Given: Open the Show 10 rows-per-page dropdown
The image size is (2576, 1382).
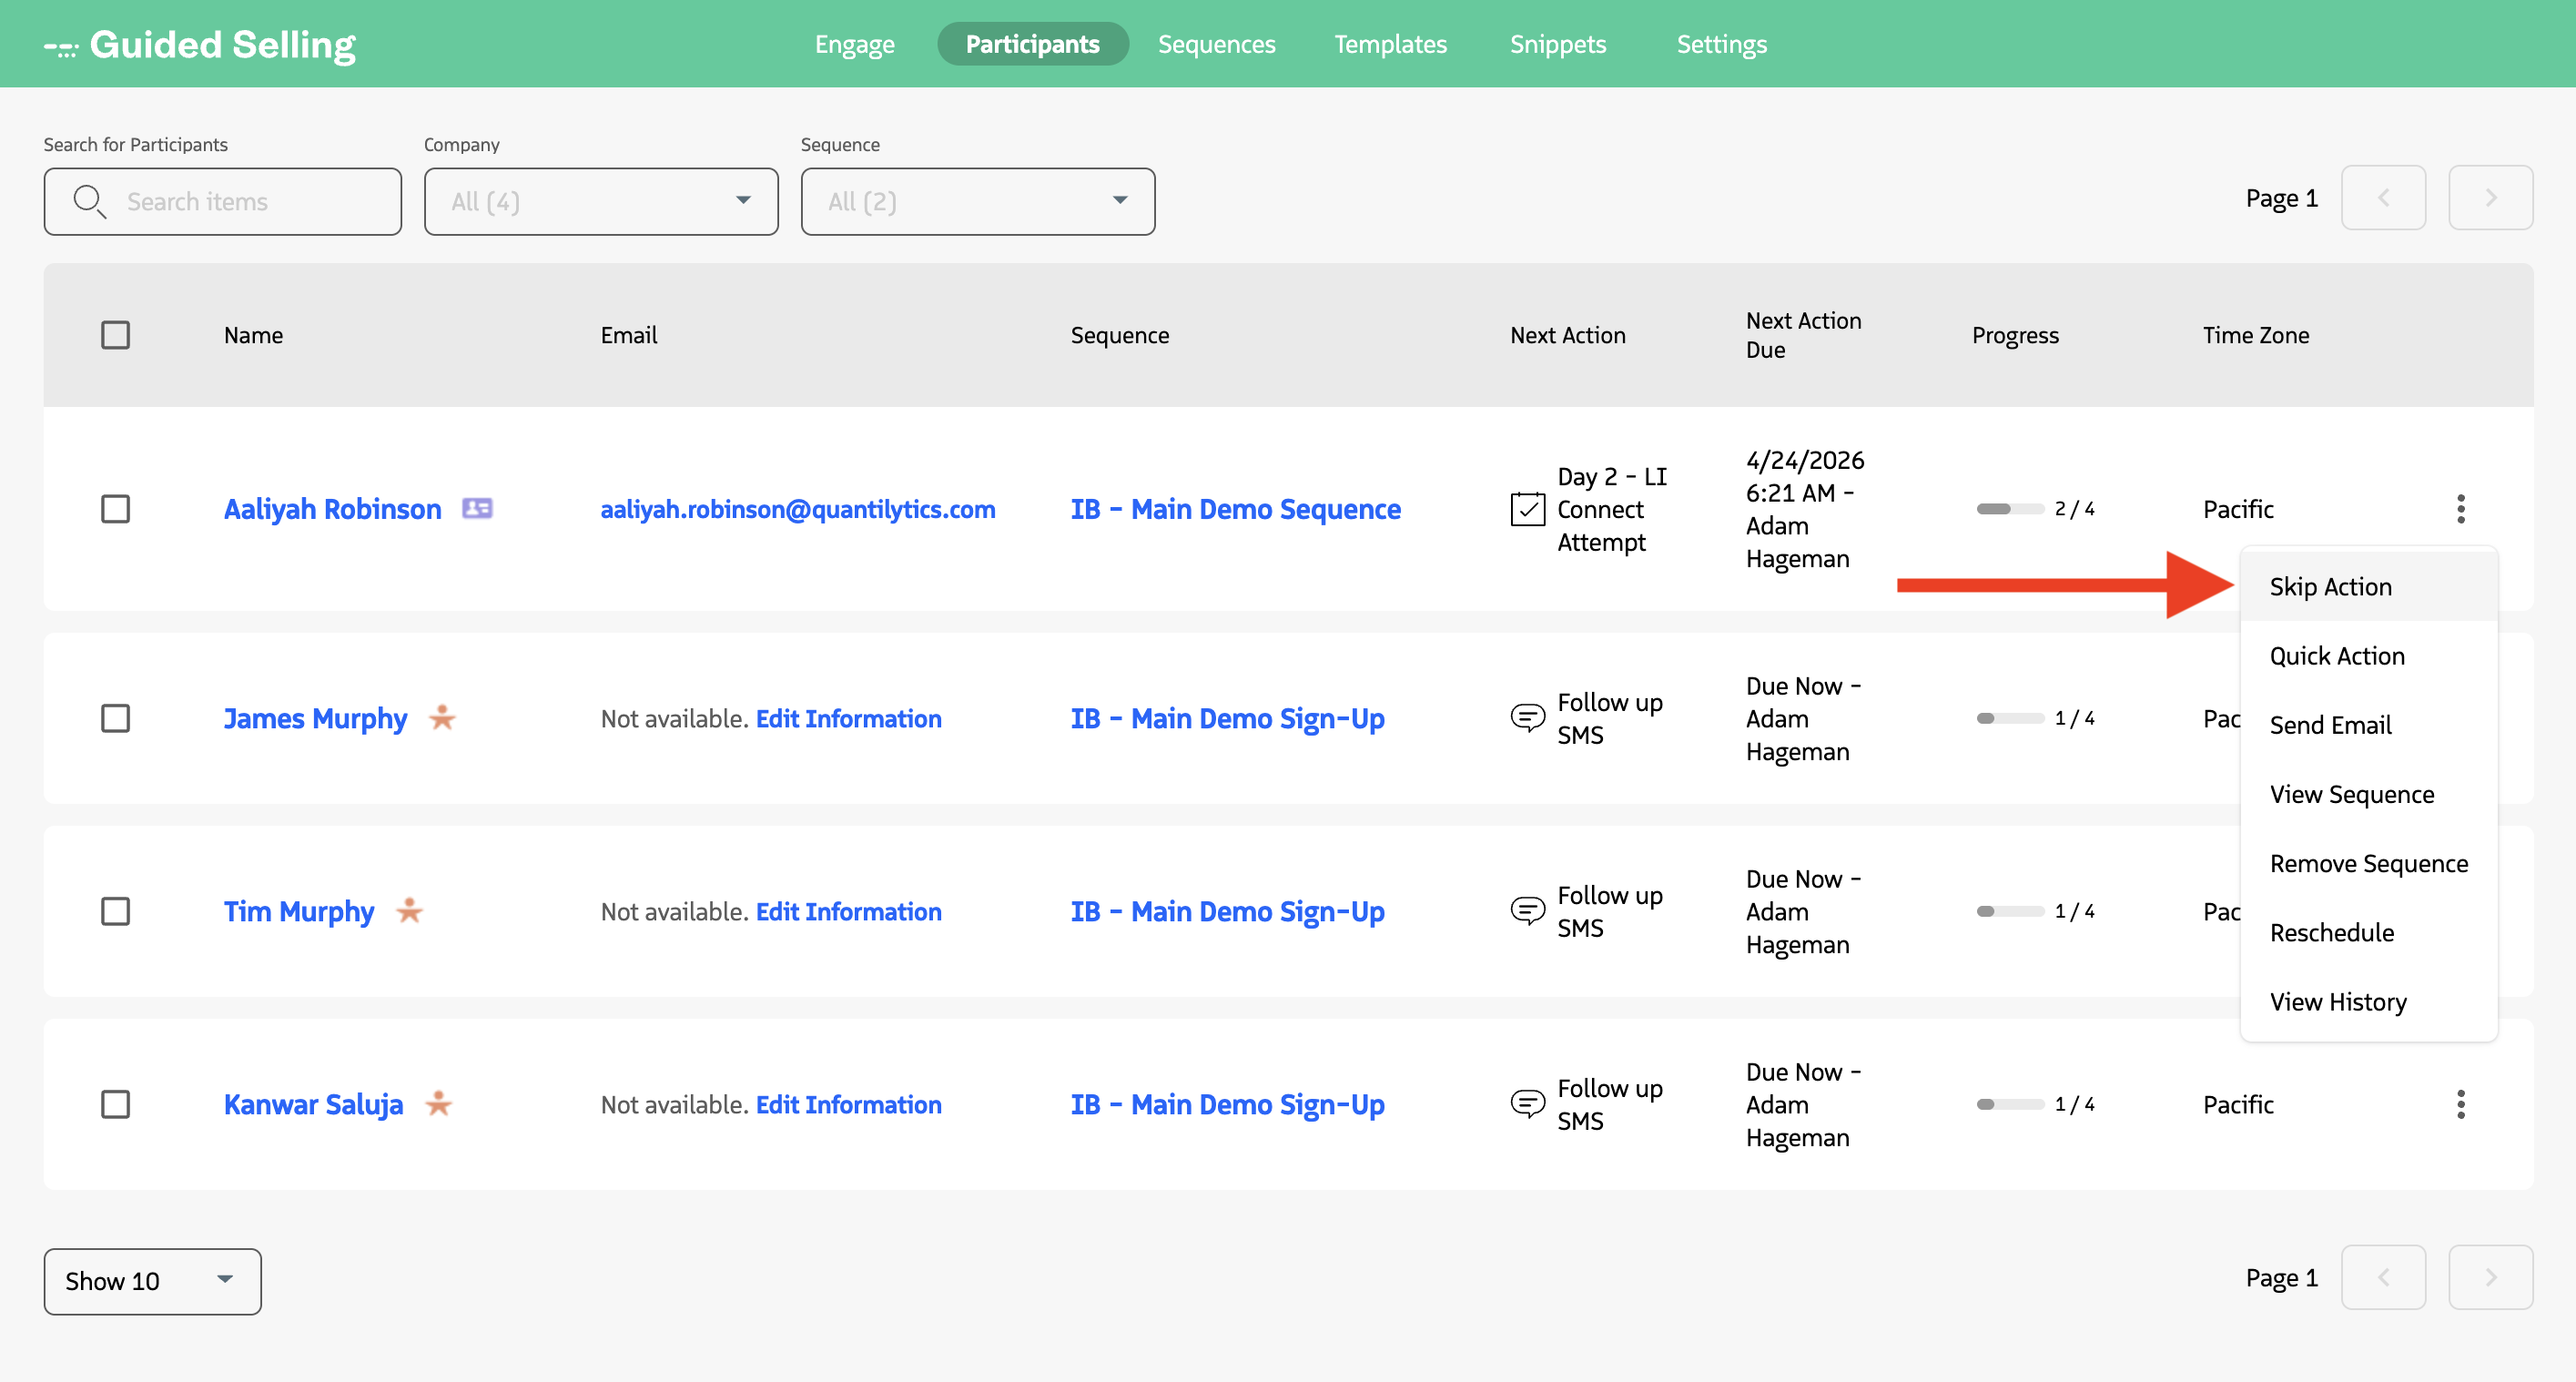Looking at the screenshot, I should [x=152, y=1280].
